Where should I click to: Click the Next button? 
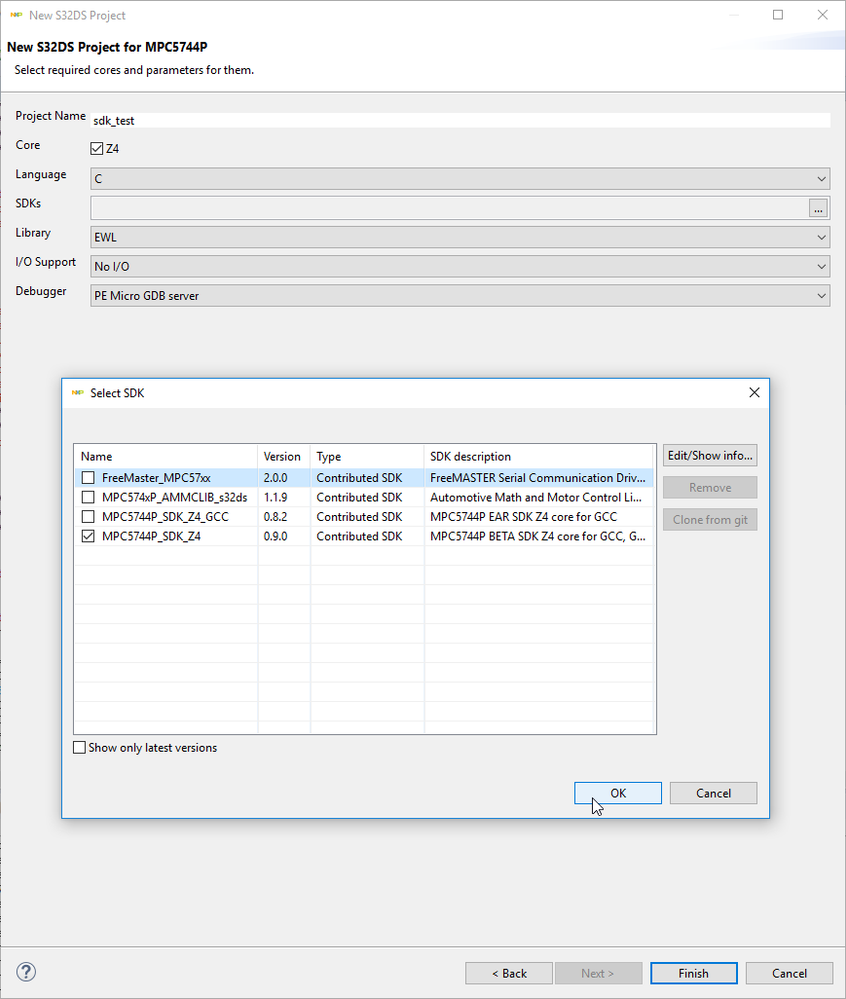598,973
